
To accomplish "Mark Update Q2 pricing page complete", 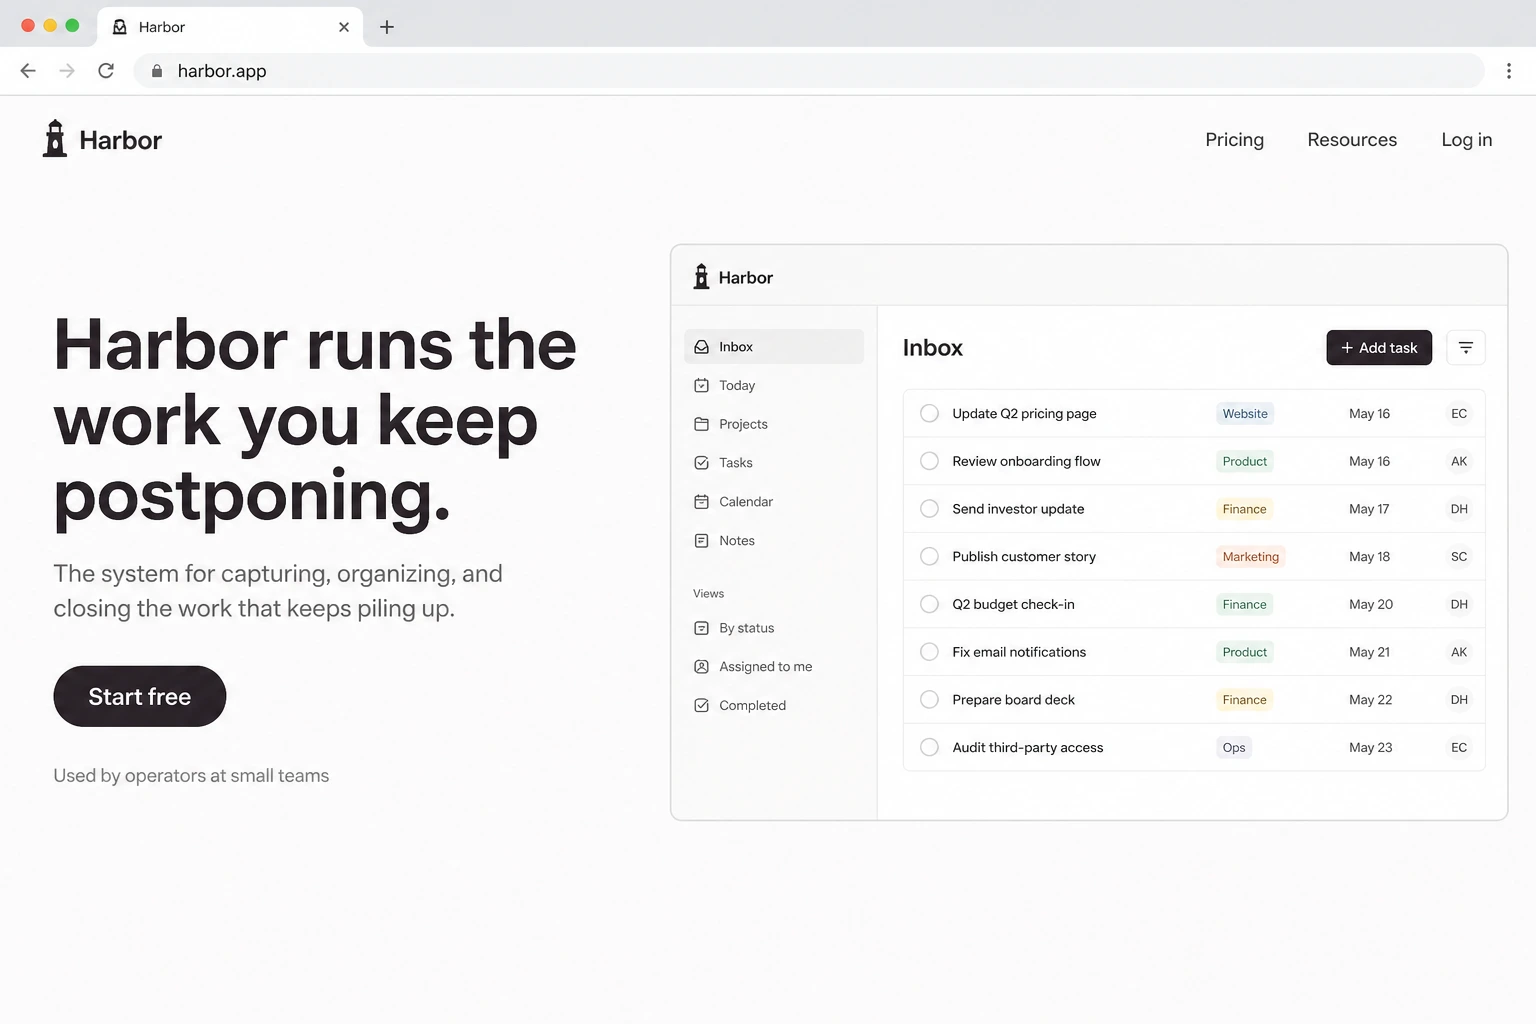I will click(929, 414).
